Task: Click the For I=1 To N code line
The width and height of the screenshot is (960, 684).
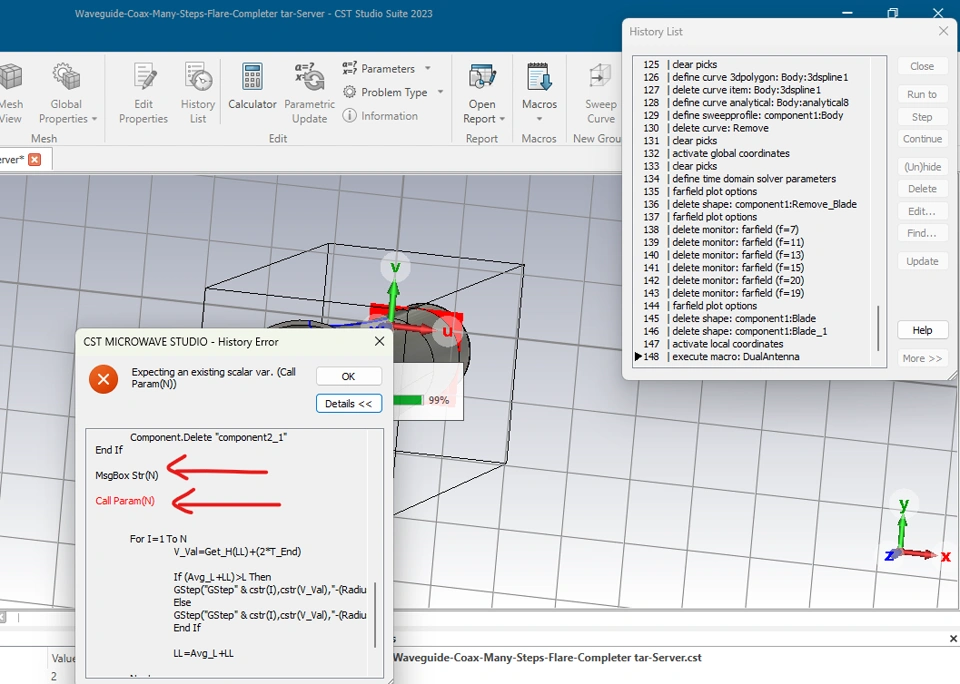Action: pyautogui.click(x=158, y=539)
